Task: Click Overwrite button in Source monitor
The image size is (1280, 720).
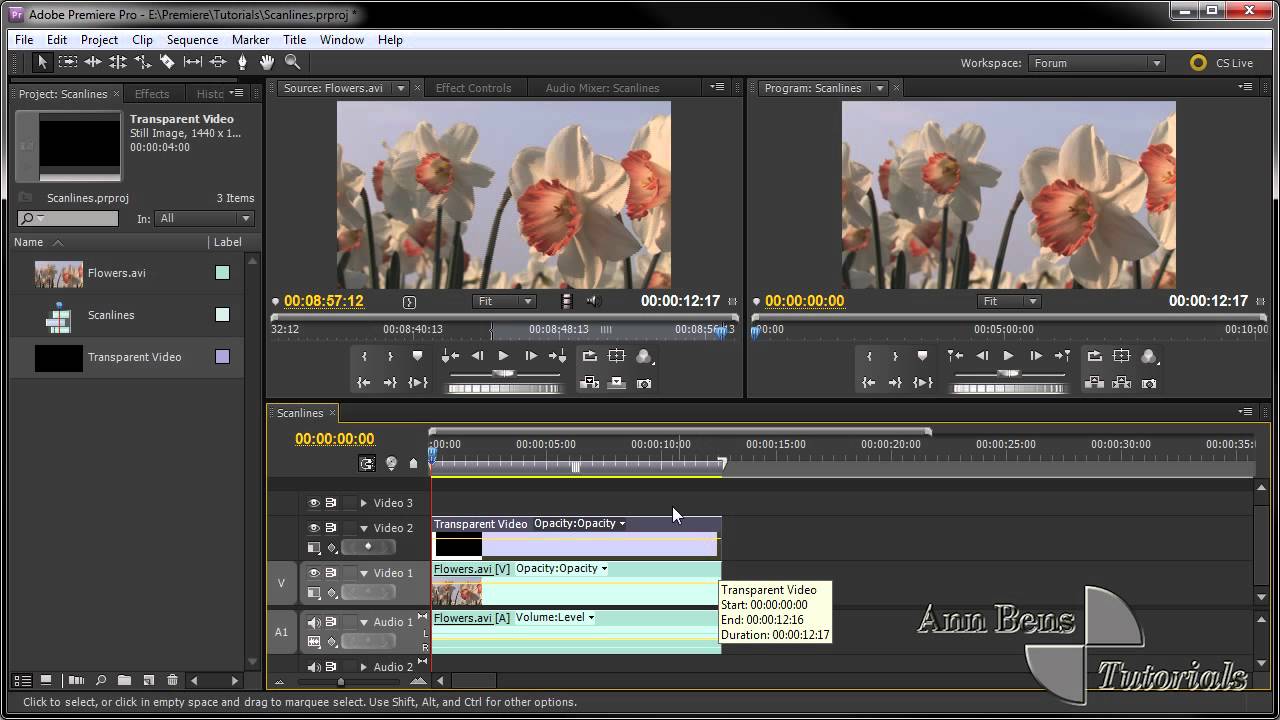Action: coord(617,382)
